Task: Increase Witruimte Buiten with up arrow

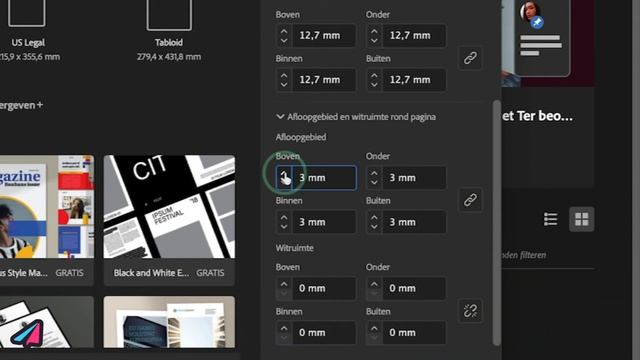Action: (x=374, y=328)
